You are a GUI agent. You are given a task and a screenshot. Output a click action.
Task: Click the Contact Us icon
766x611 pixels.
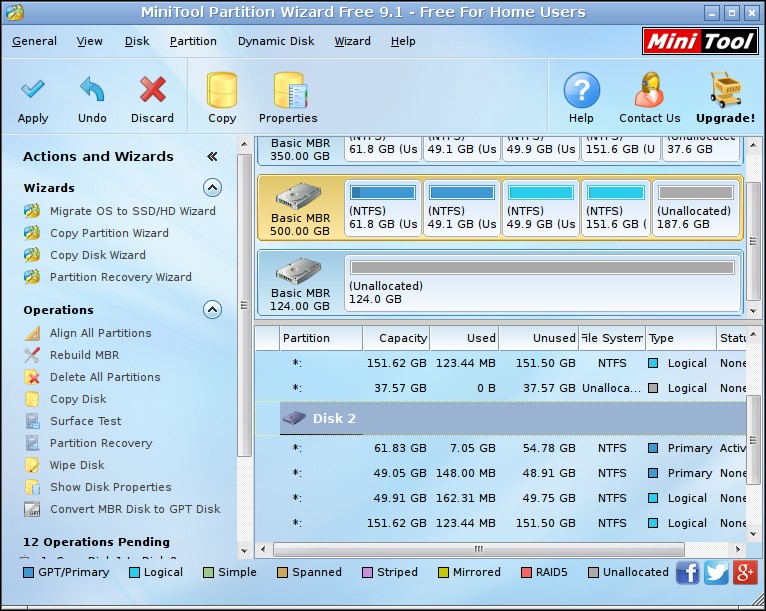point(649,90)
